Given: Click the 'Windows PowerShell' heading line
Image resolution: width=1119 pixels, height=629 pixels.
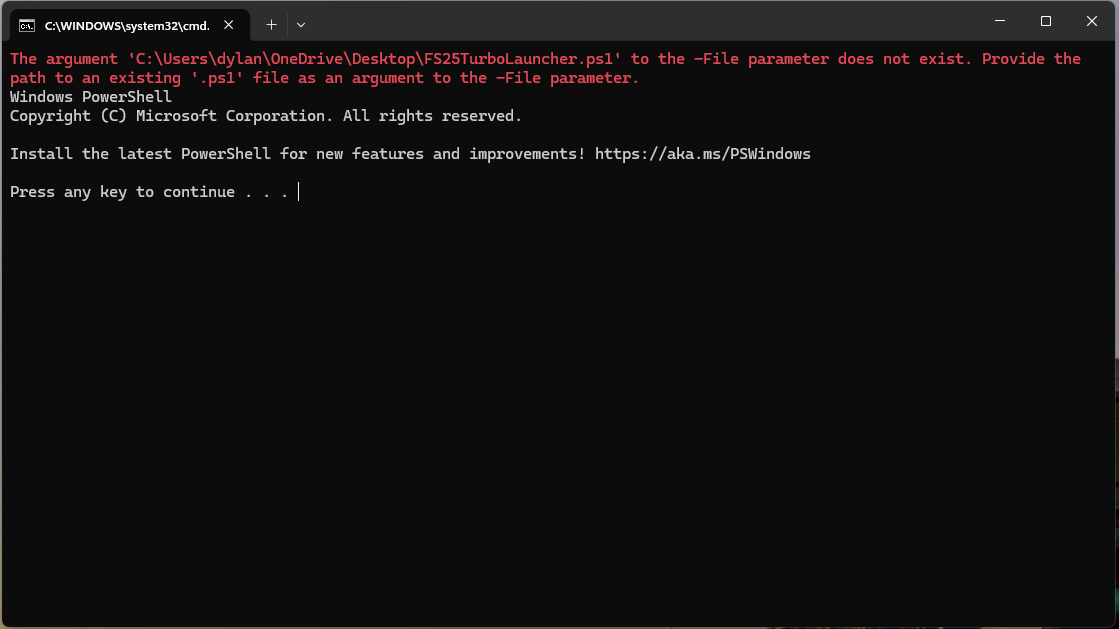Looking at the screenshot, I should (91, 97).
